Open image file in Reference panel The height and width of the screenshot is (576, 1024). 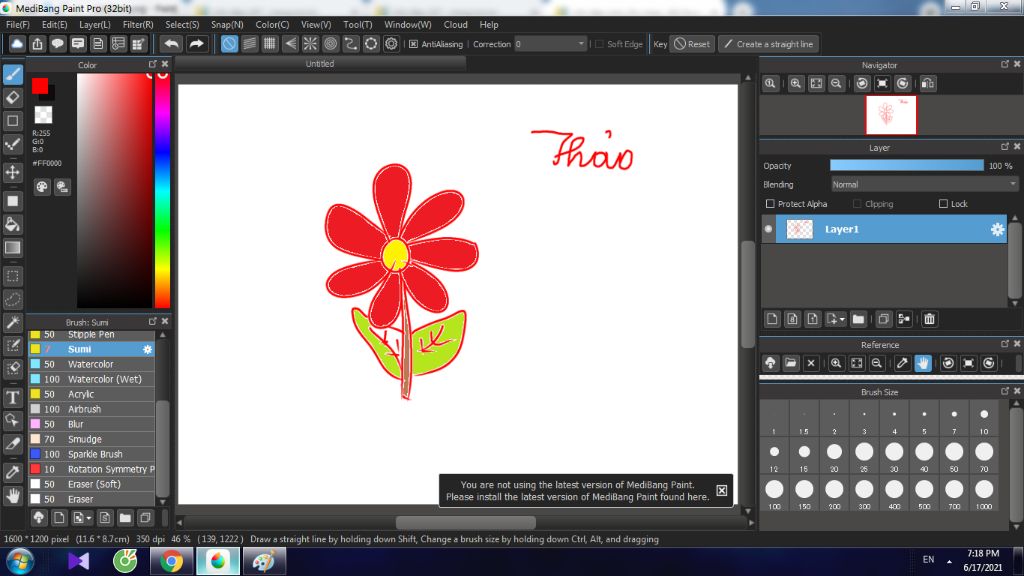[791, 363]
